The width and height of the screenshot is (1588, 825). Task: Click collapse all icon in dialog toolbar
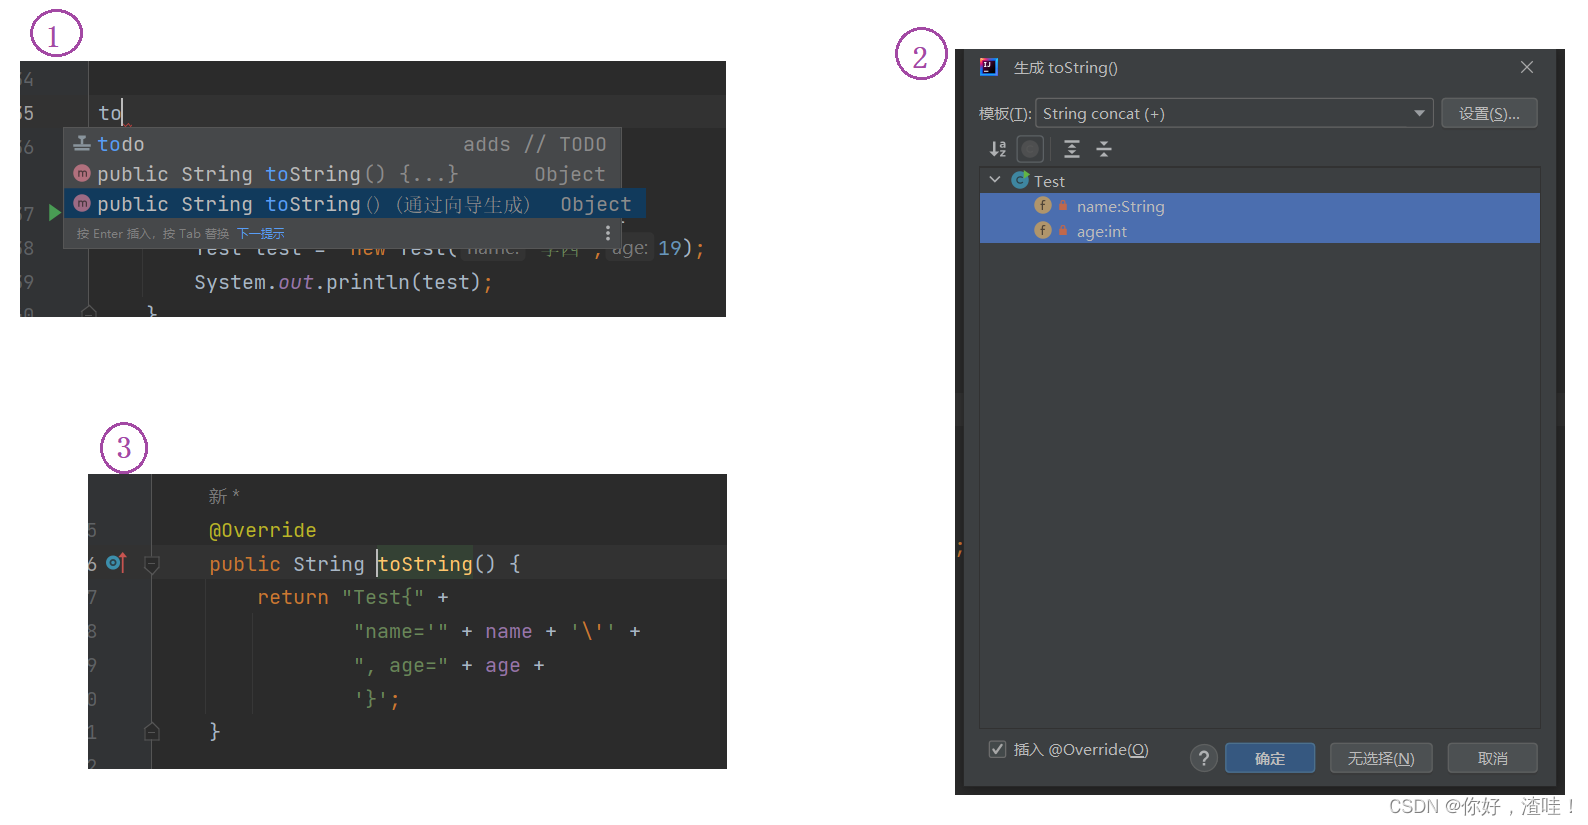pyautogui.click(x=1104, y=149)
